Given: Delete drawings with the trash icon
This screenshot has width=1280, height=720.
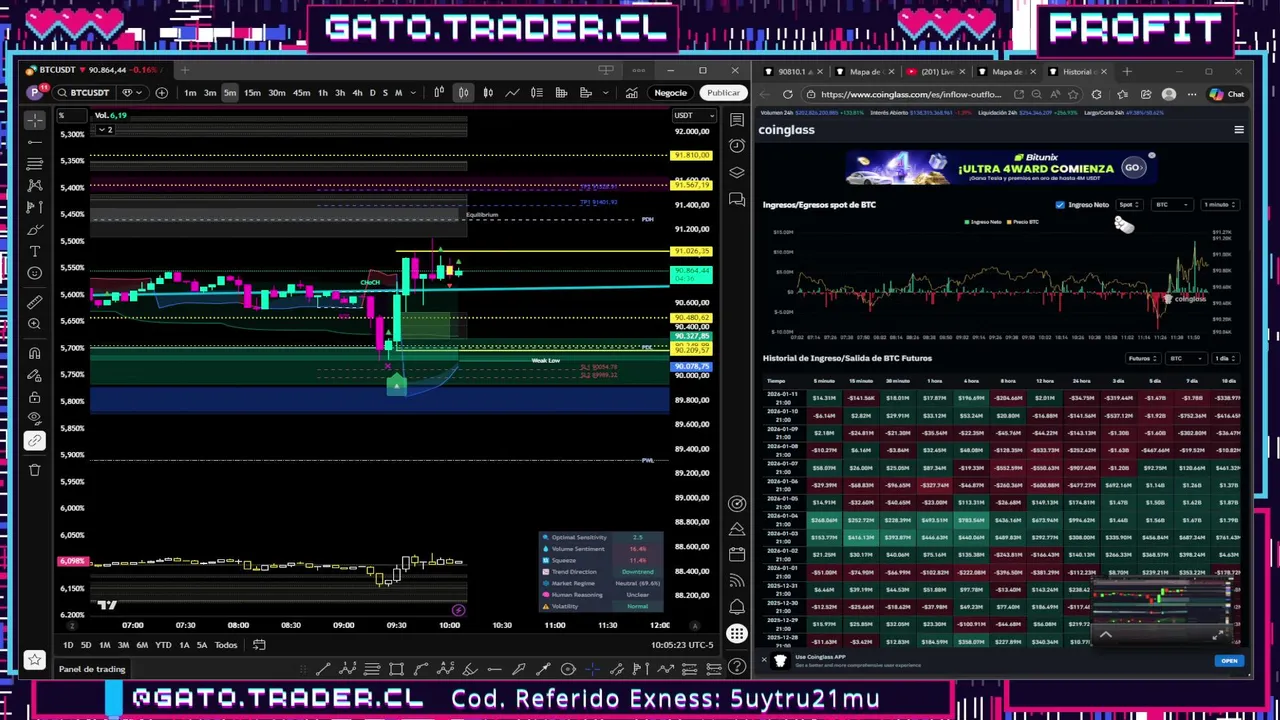Looking at the screenshot, I should point(35,469).
